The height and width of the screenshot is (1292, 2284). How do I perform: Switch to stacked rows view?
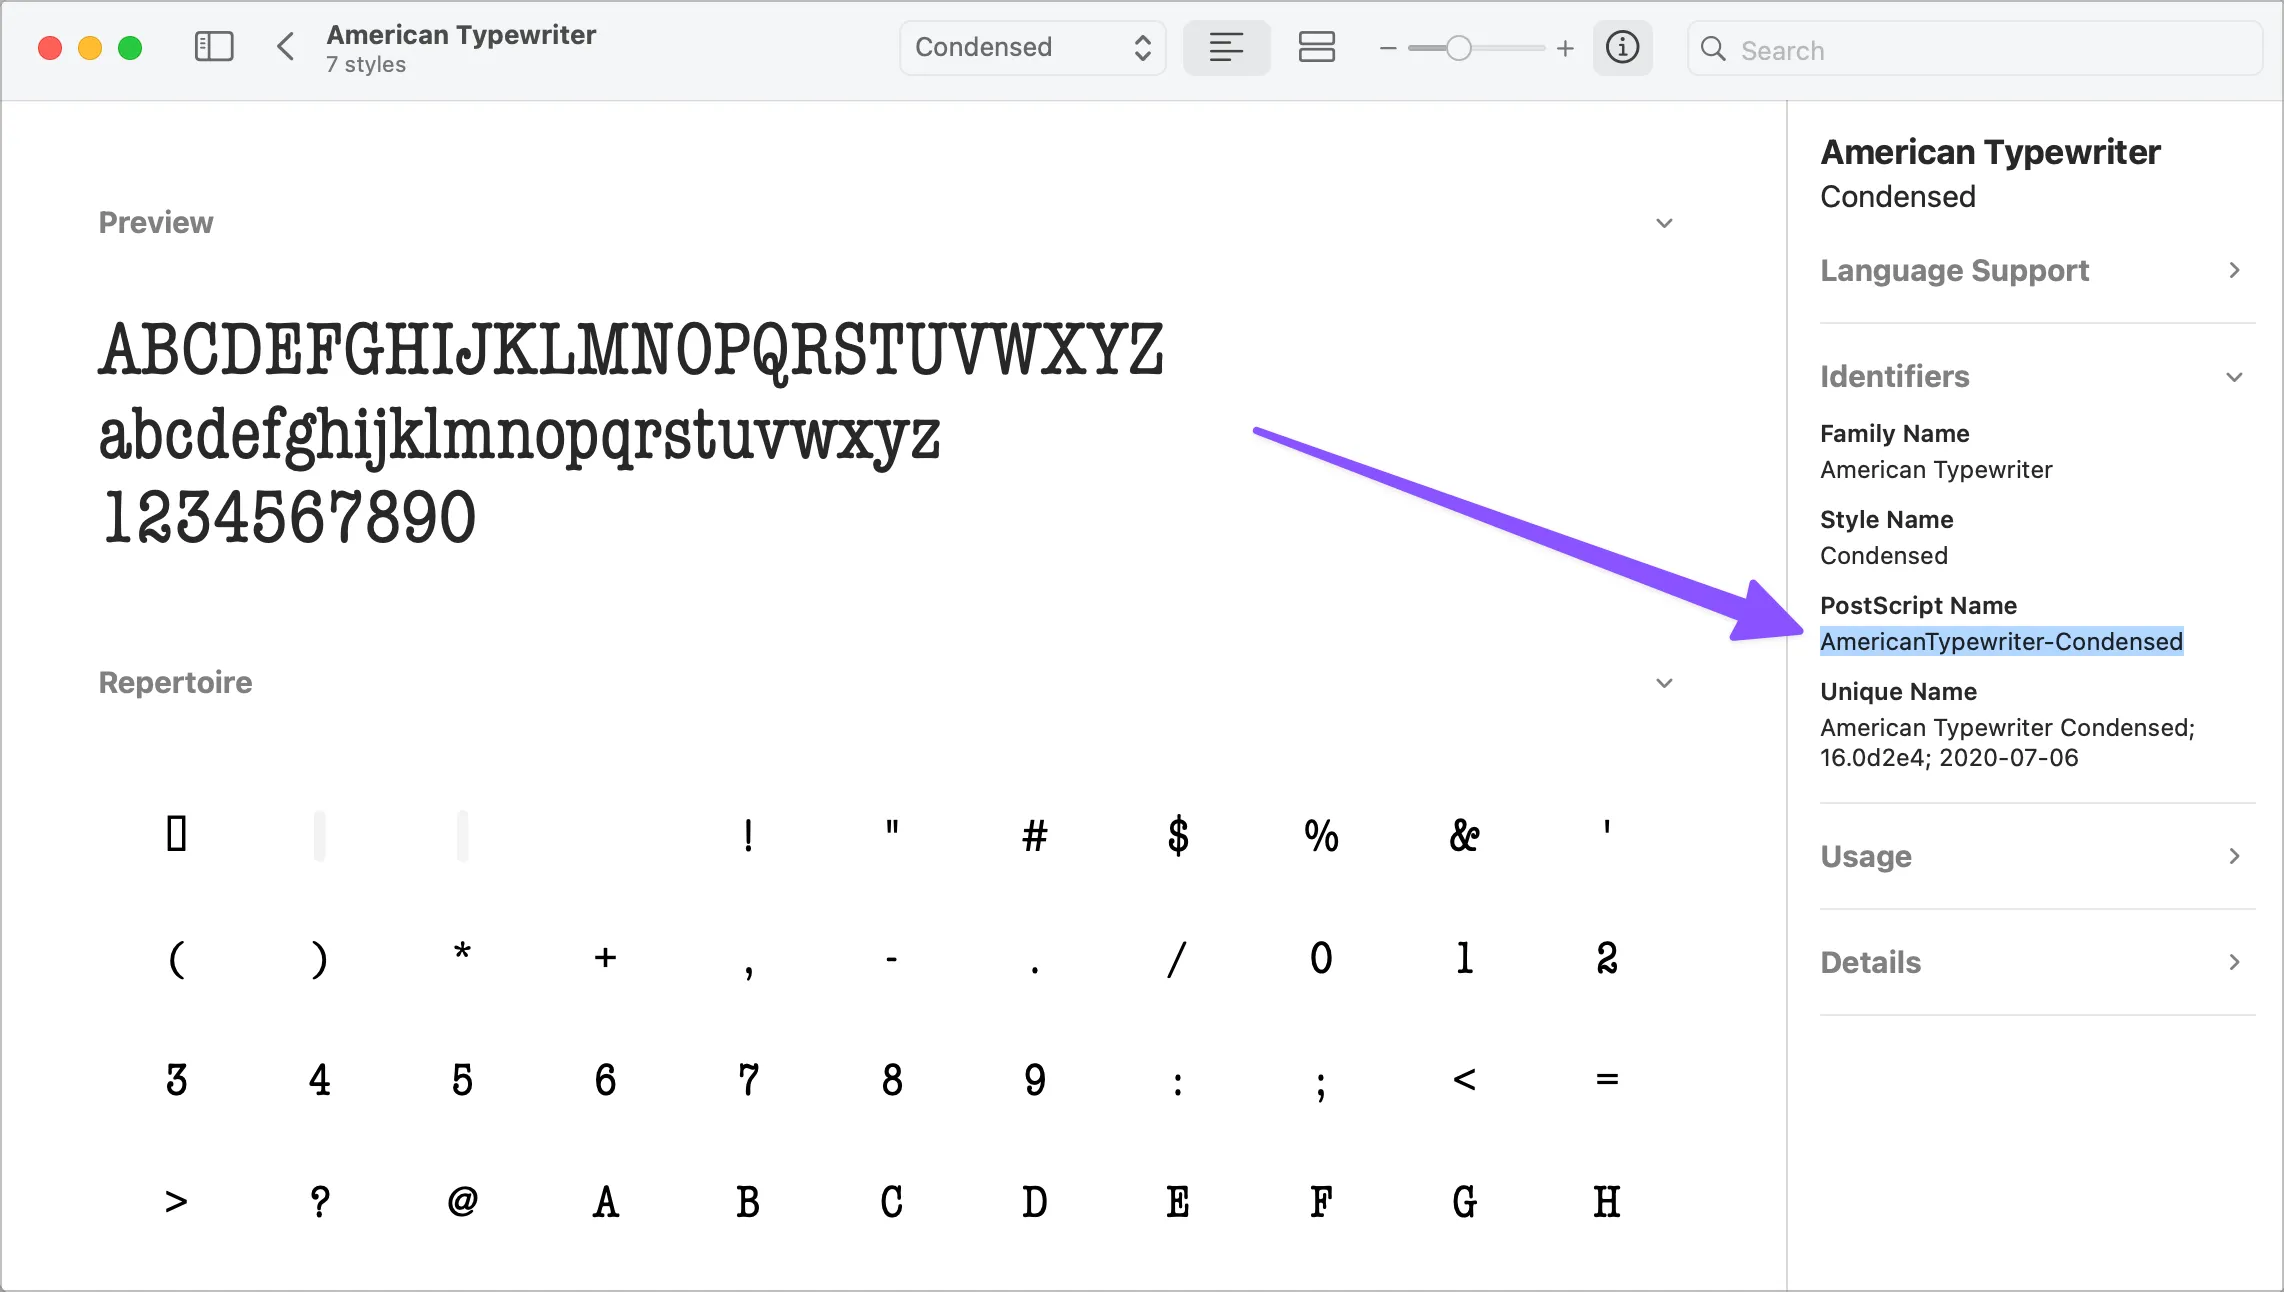tap(1316, 47)
